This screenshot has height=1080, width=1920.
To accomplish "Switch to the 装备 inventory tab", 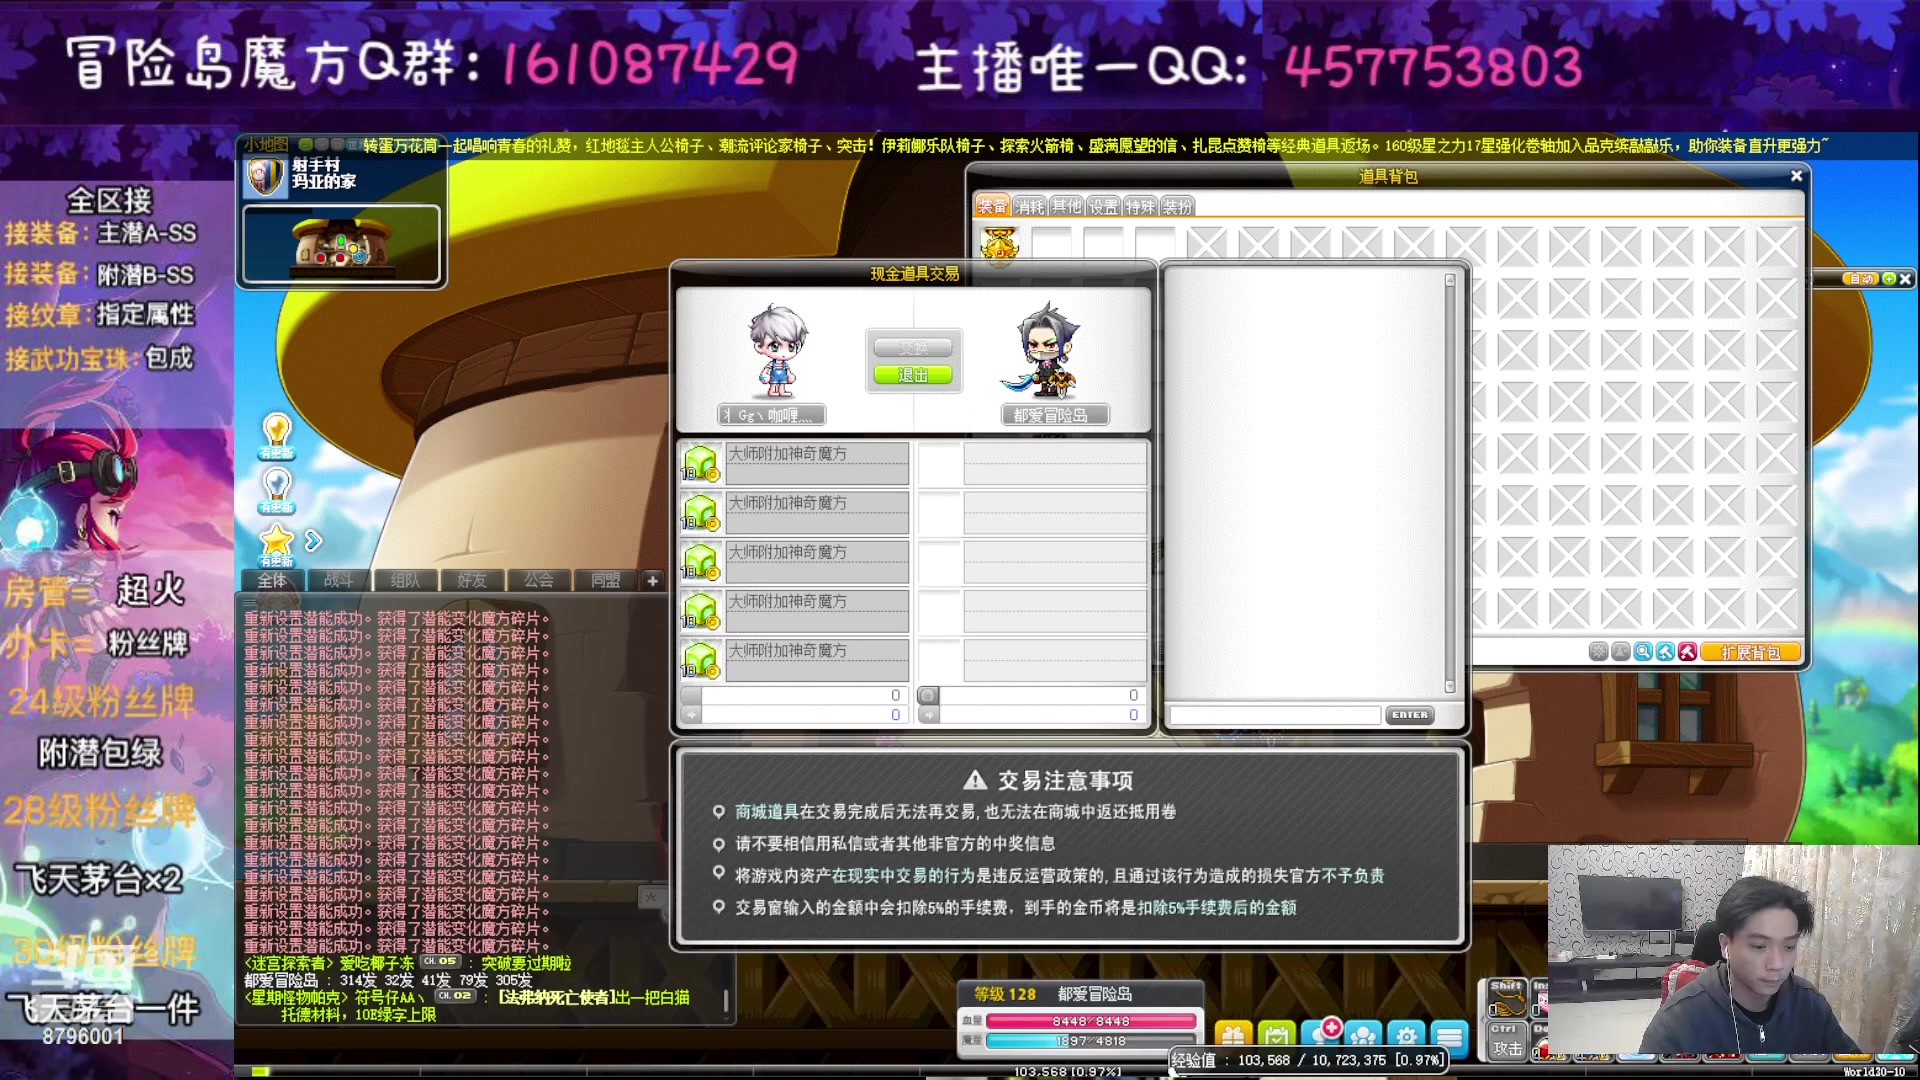I will 992,206.
